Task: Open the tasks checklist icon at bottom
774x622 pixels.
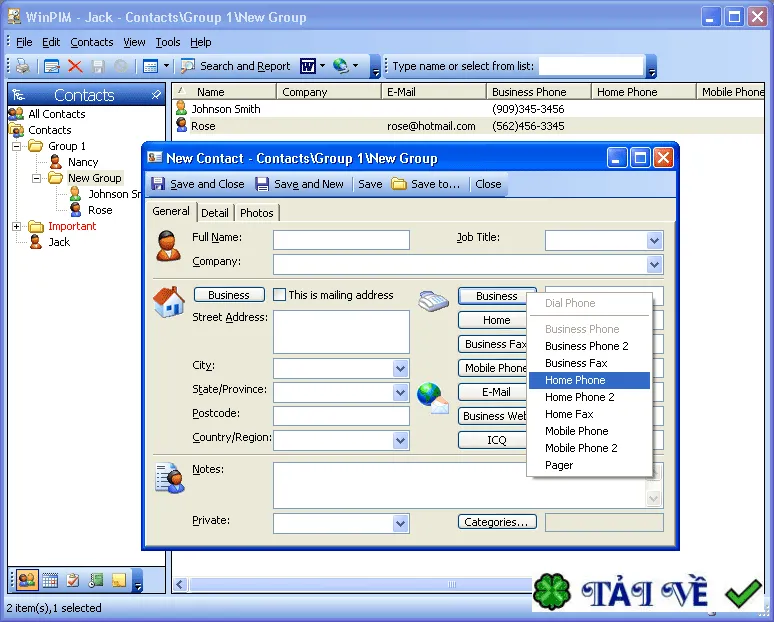Action: click(x=73, y=581)
